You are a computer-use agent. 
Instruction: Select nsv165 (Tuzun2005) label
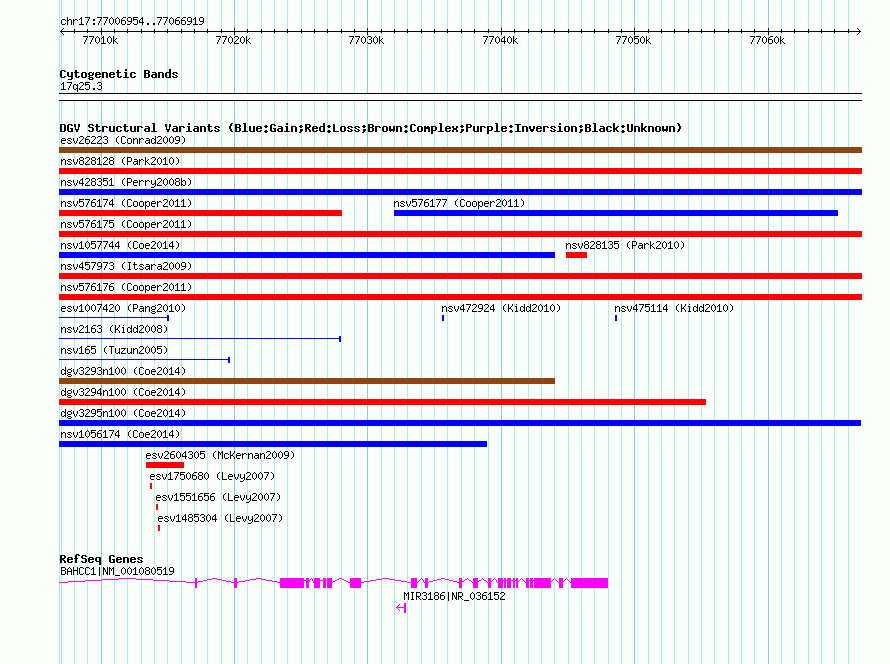click(114, 350)
